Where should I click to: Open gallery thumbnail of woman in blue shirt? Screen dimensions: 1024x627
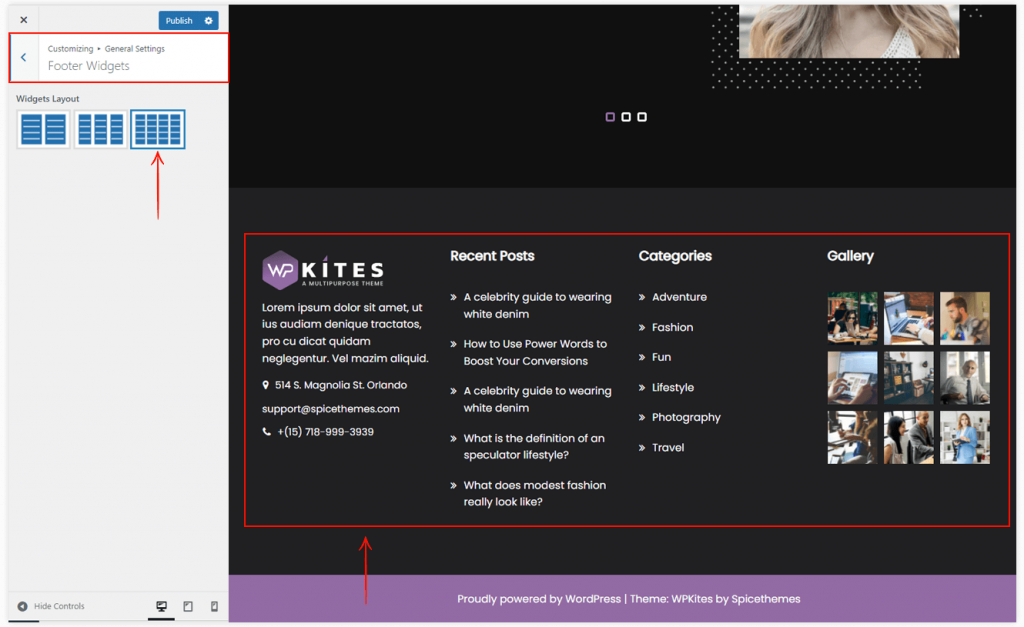[965, 438]
